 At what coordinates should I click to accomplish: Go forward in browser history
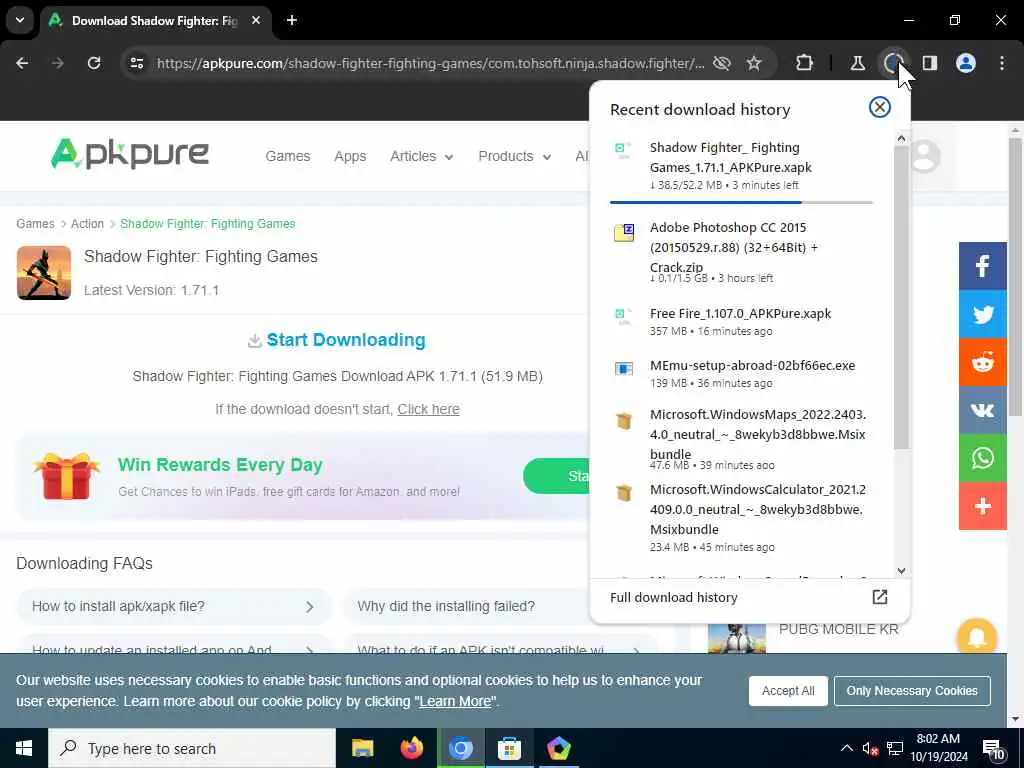pos(57,63)
